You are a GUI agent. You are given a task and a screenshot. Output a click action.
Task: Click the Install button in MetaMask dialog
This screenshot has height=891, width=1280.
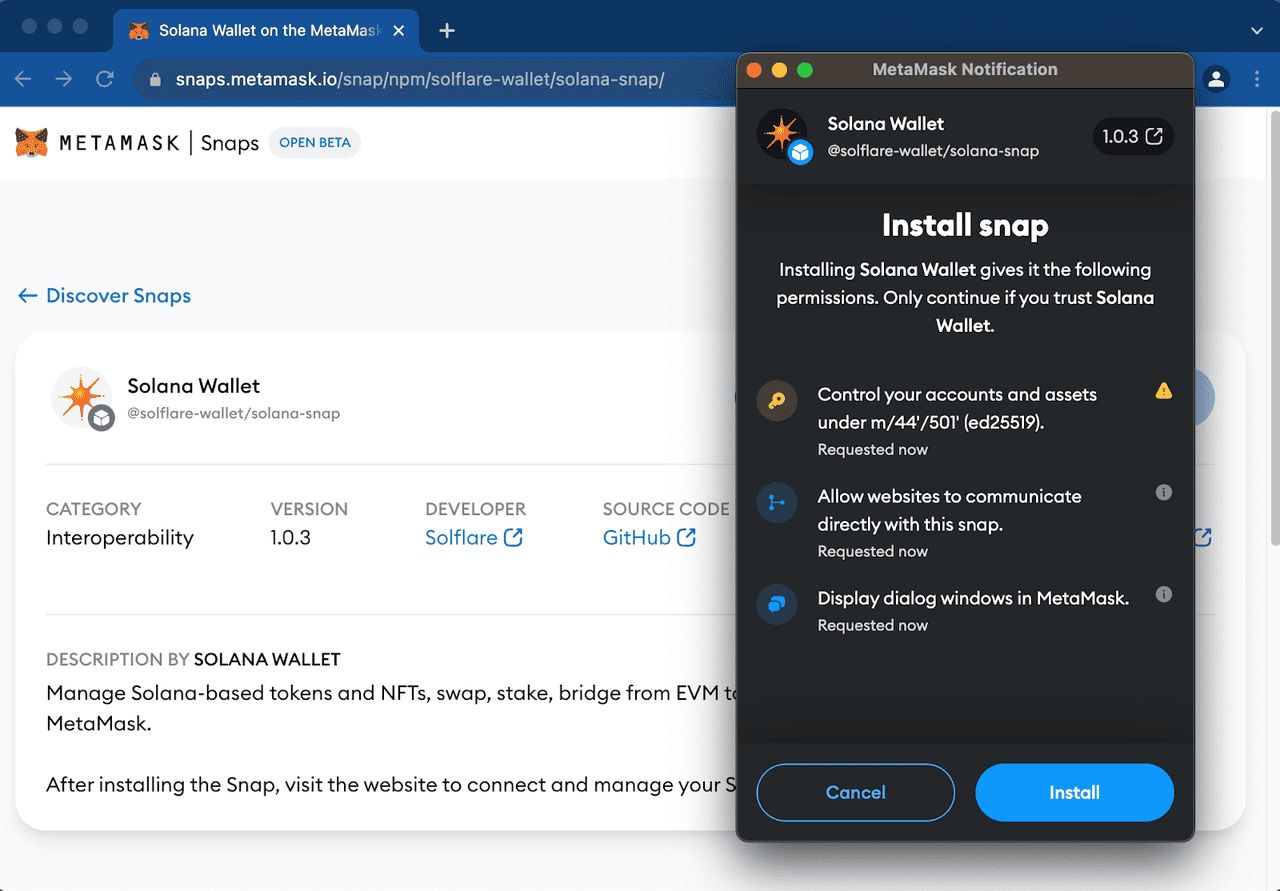click(1074, 793)
